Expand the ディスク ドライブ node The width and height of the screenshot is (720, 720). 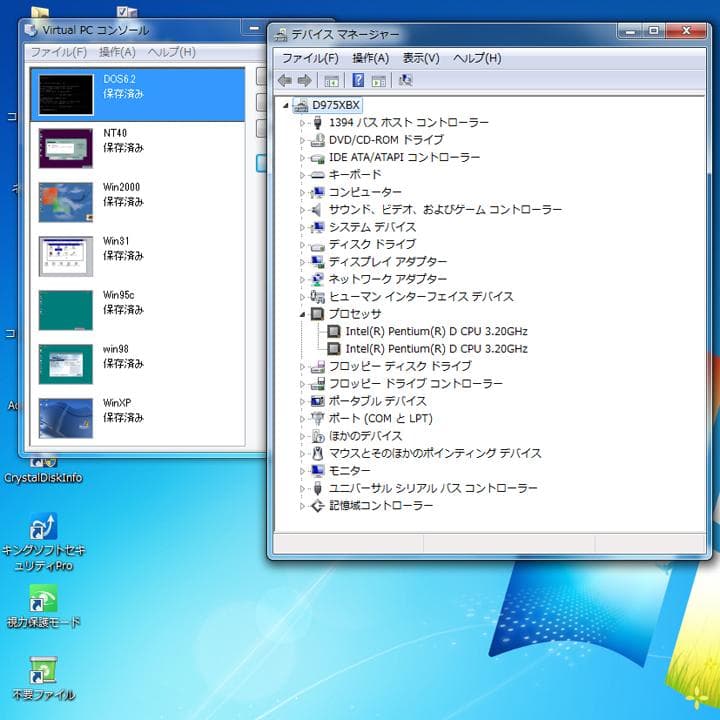[x=302, y=245]
